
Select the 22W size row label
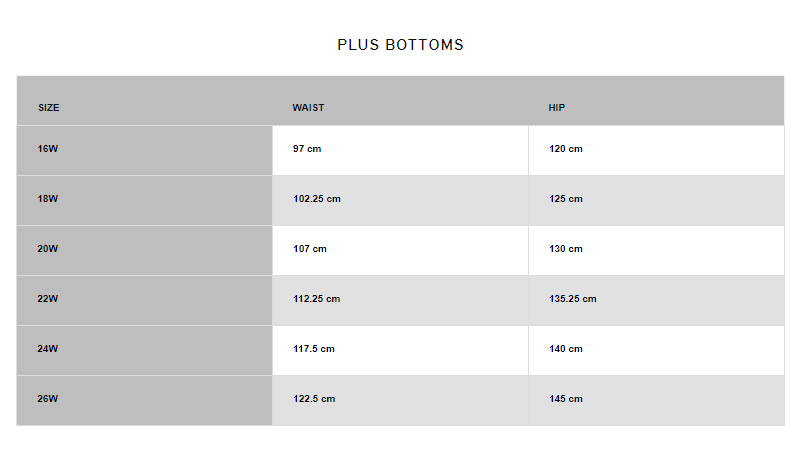[x=48, y=299]
